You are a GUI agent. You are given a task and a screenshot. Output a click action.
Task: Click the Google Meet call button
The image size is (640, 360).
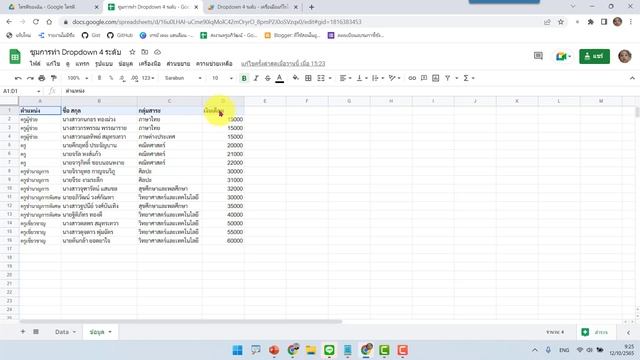click(563, 56)
